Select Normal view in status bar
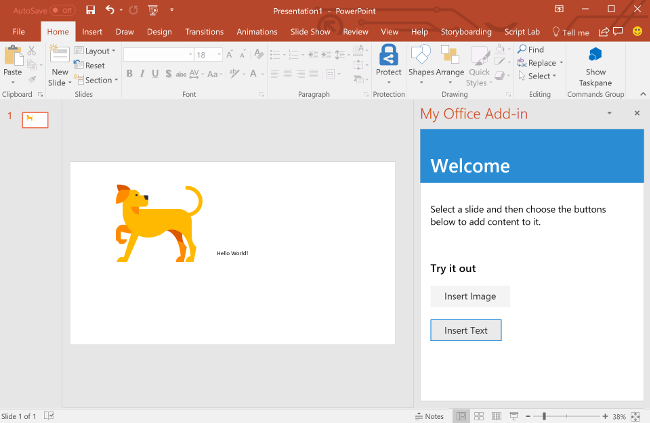 click(461, 416)
